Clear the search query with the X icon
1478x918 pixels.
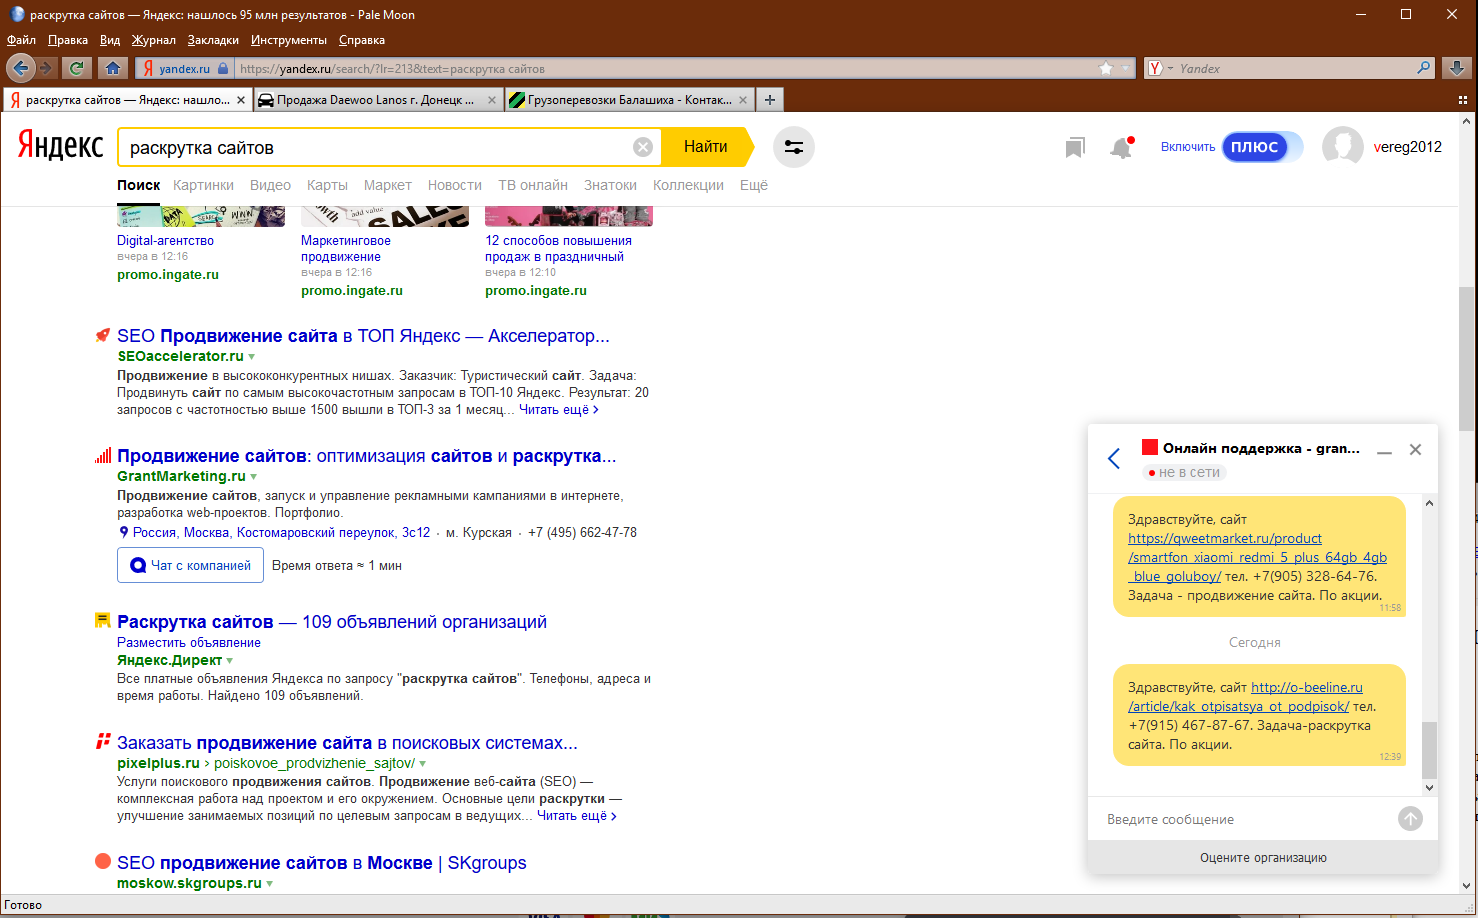(643, 147)
